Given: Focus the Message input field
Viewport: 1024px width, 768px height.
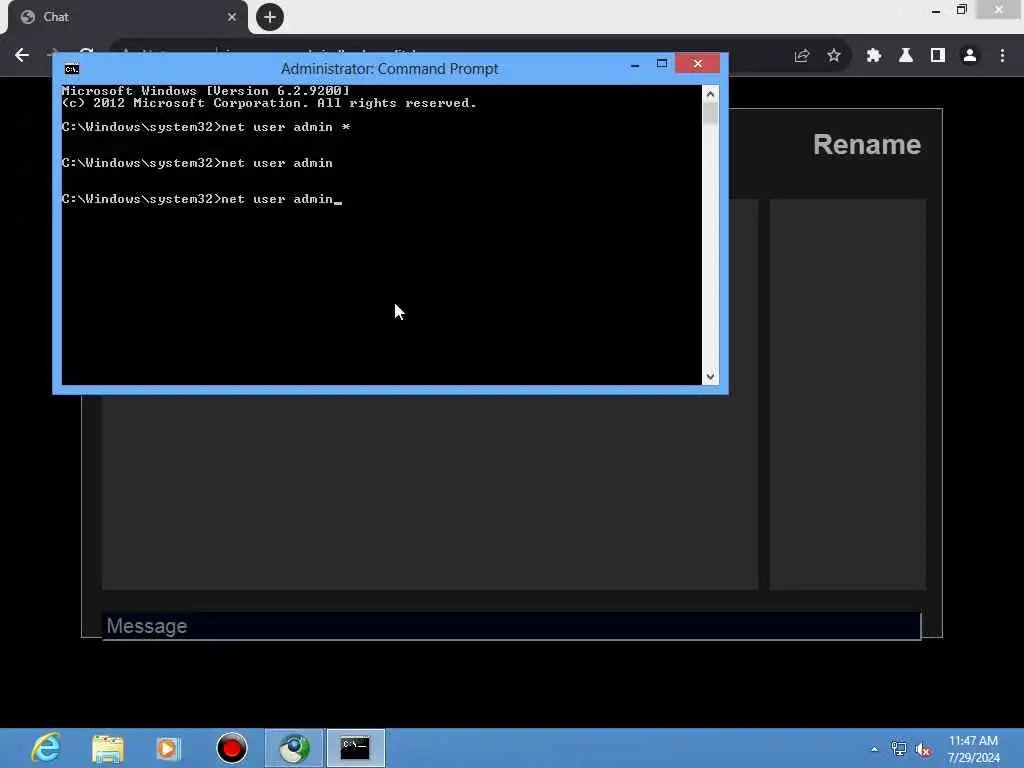Looking at the screenshot, I should click(x=511, y=626).
